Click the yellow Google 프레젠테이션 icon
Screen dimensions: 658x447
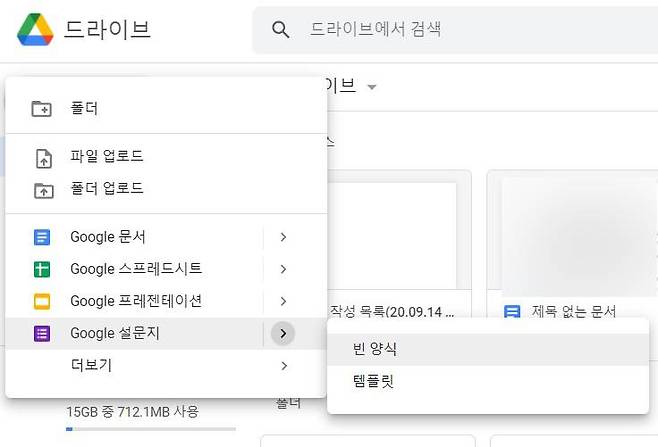pos(42,301)
